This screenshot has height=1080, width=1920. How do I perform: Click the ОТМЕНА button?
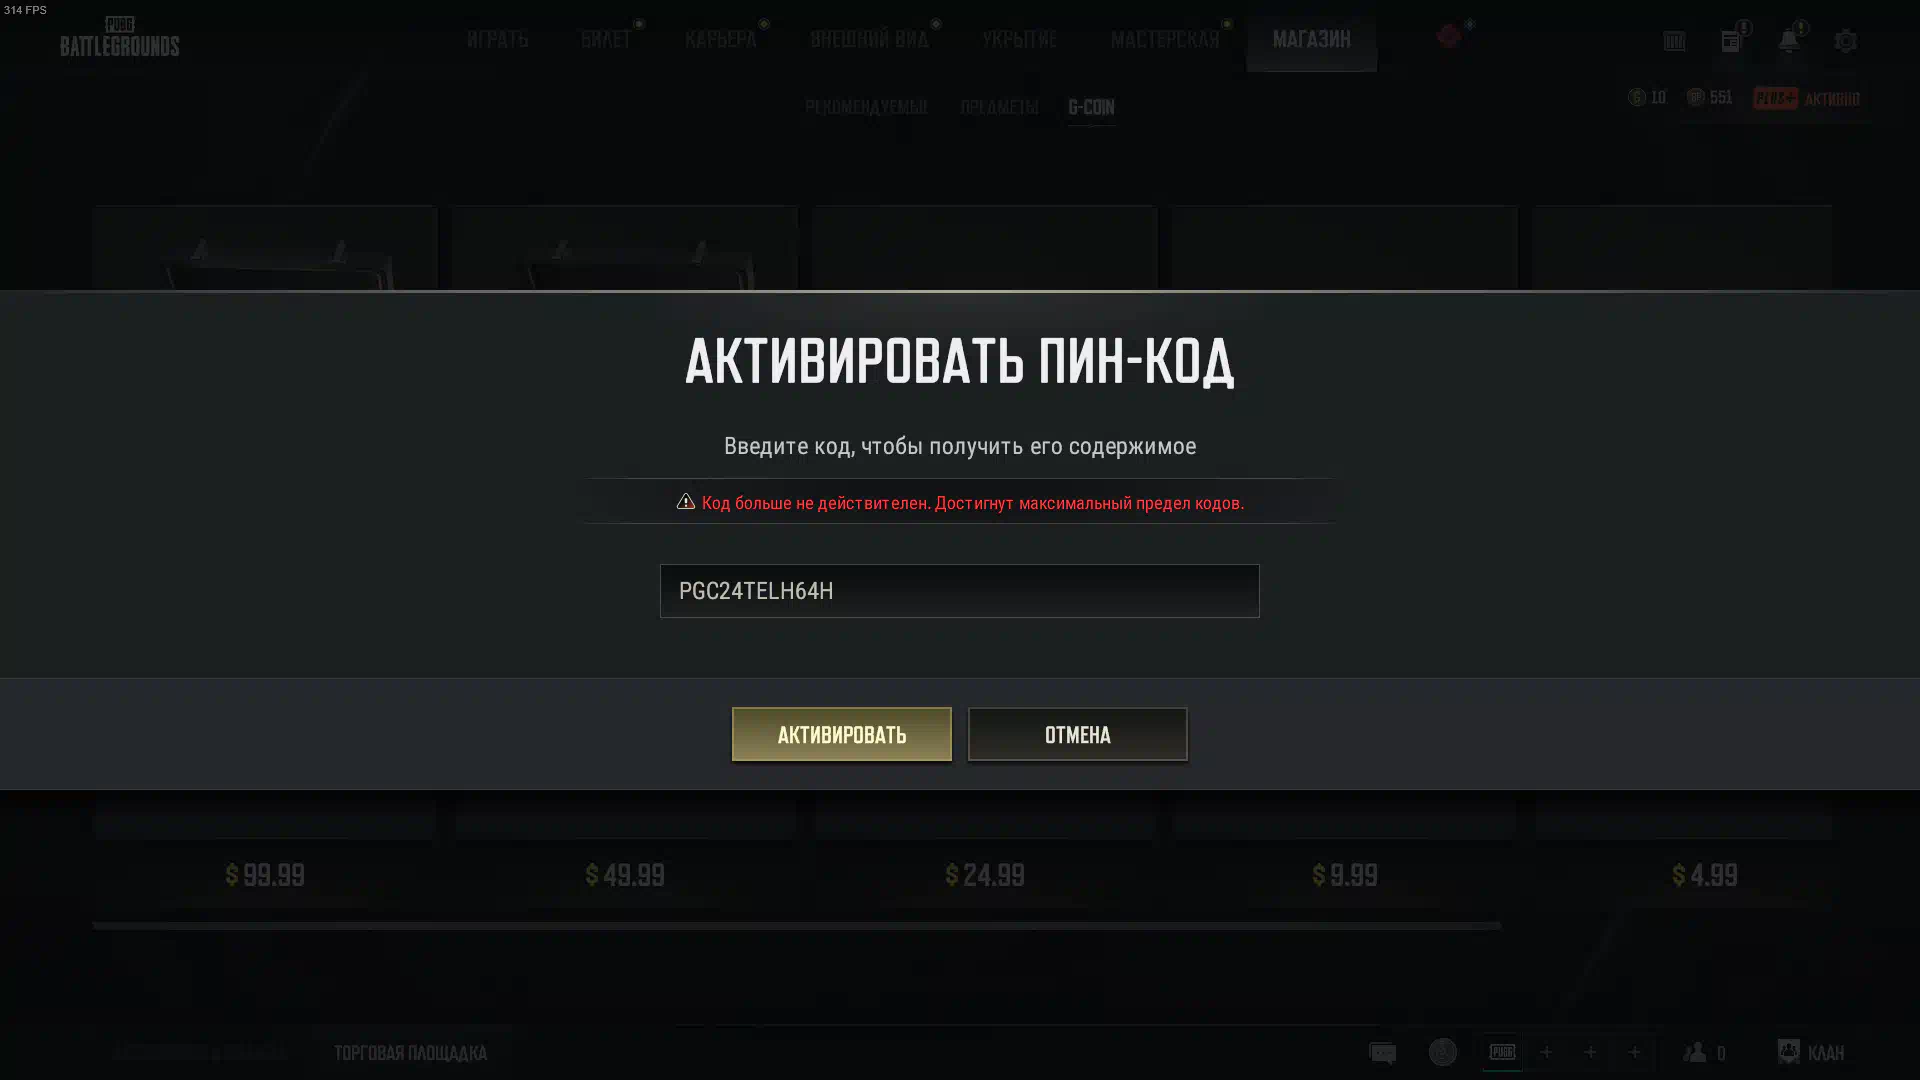1078,734
